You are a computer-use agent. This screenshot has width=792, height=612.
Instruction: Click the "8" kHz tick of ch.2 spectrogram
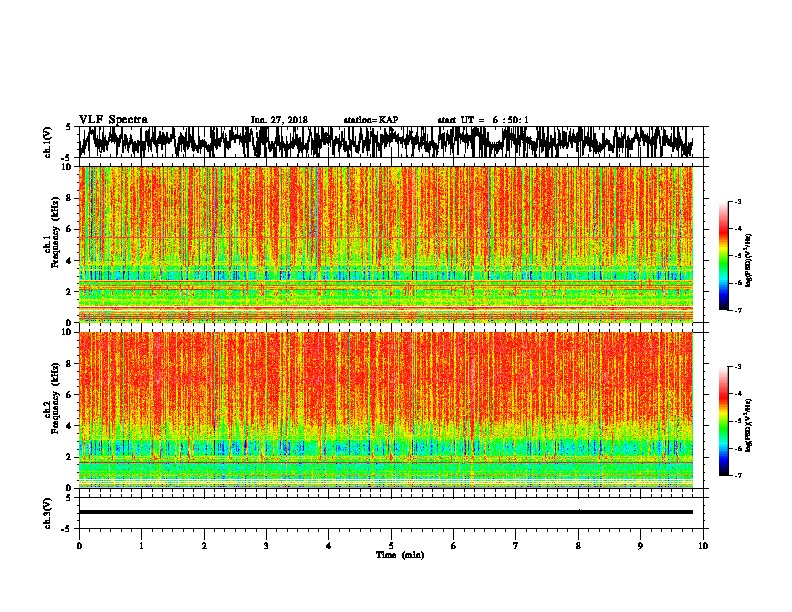click(x=70, y=364)
